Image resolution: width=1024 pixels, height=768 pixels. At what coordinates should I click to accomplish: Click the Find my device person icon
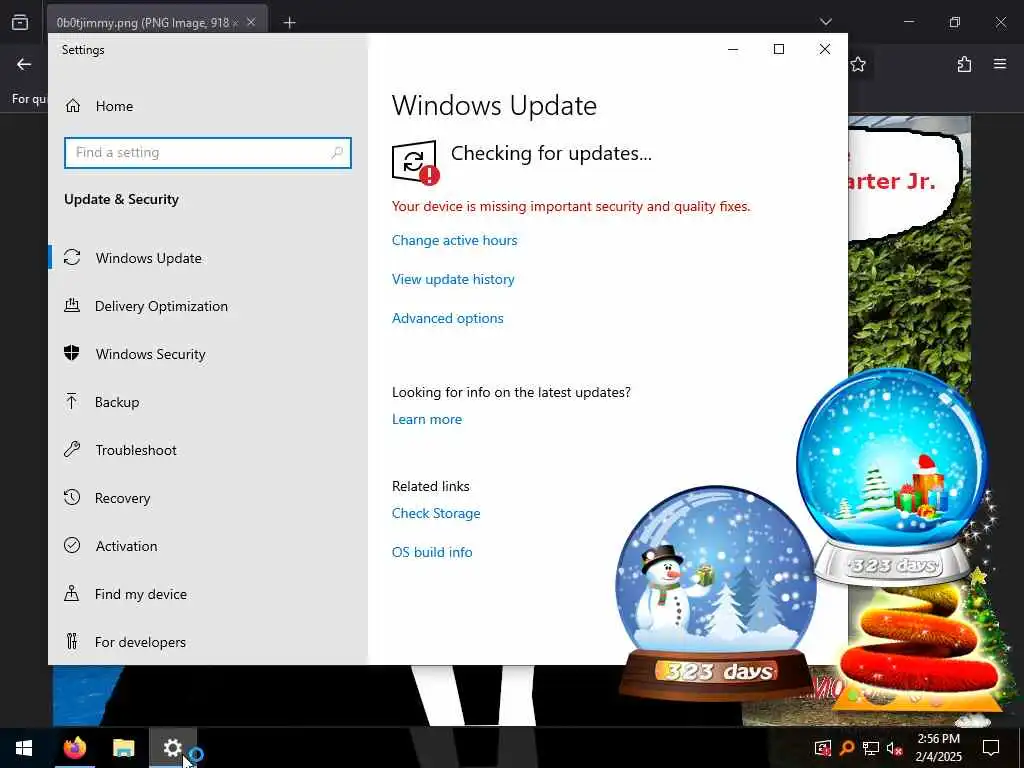tap(72, 594)
